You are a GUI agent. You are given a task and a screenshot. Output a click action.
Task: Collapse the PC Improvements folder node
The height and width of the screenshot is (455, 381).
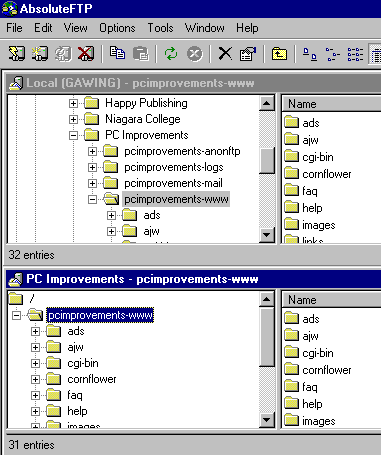(73, 135)
